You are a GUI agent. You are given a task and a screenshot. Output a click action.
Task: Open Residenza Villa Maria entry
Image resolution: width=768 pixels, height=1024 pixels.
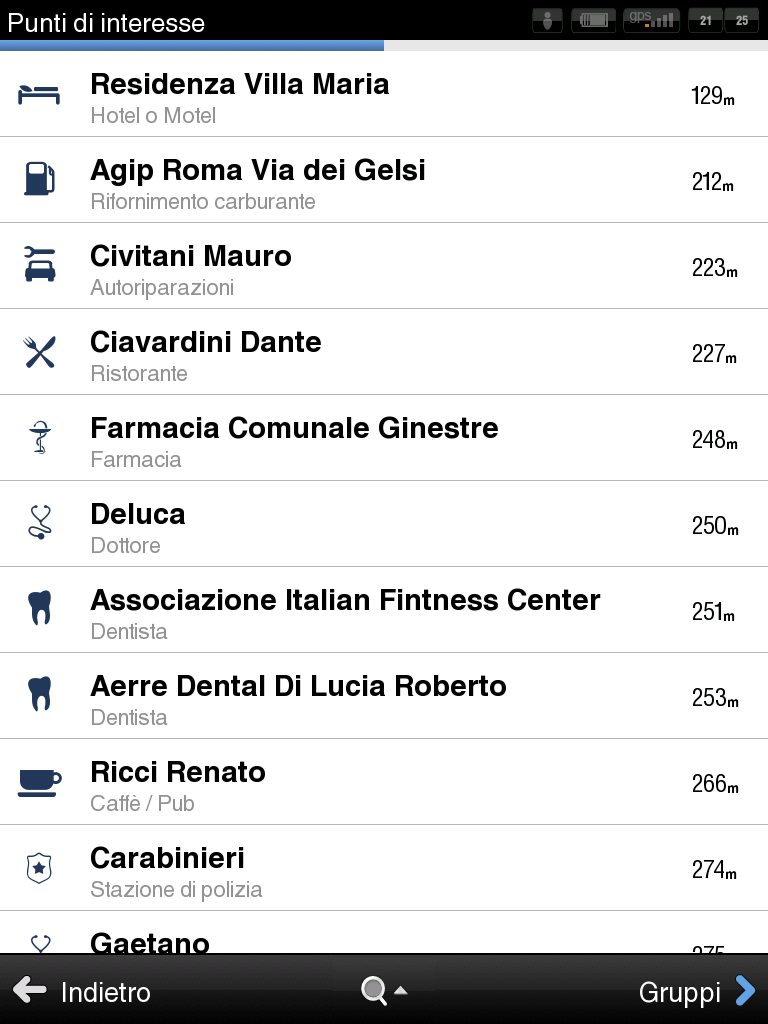[x=384, y=94]
